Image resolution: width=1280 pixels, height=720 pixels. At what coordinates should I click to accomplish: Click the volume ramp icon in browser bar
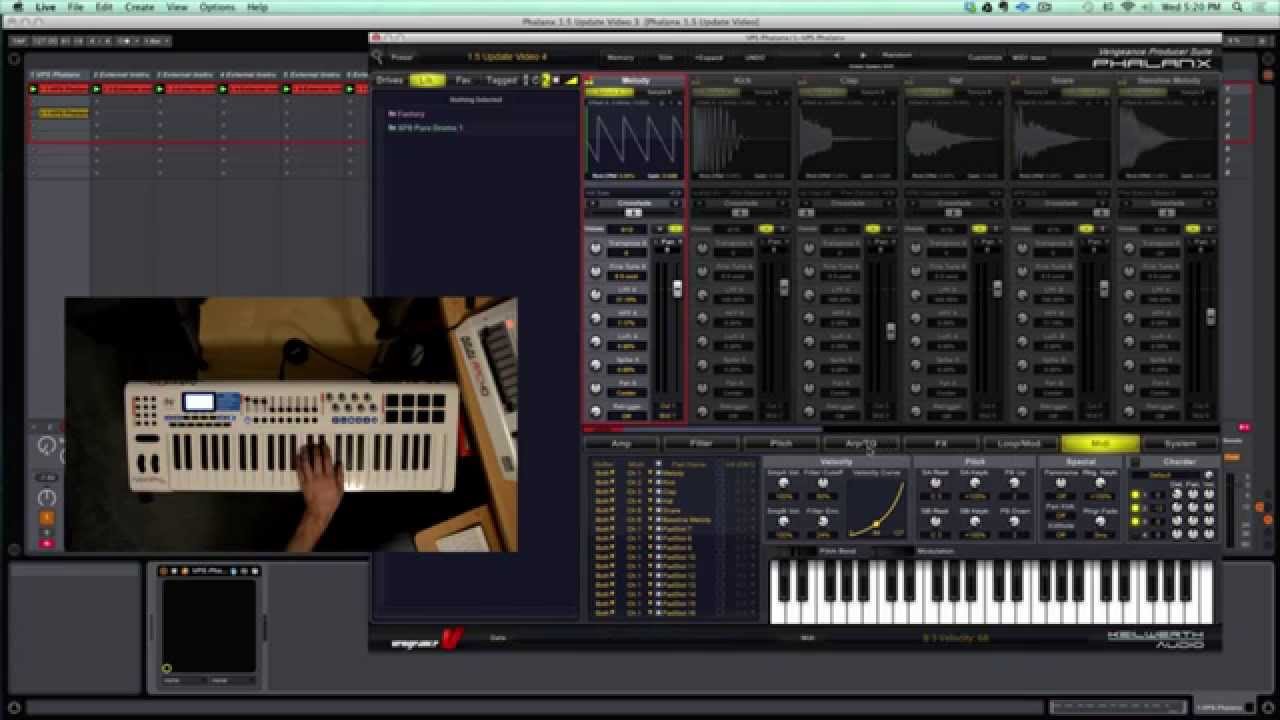click(571, 80)
